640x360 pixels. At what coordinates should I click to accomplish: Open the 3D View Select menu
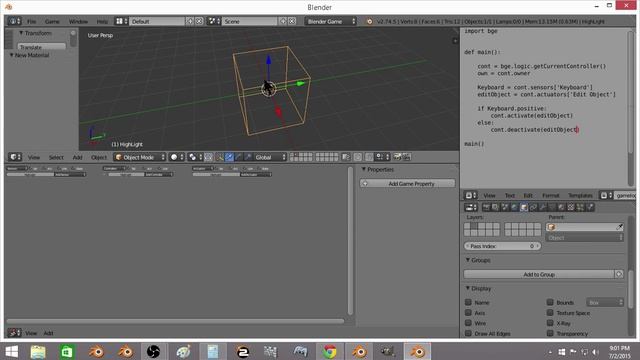[x=56, y=157]
